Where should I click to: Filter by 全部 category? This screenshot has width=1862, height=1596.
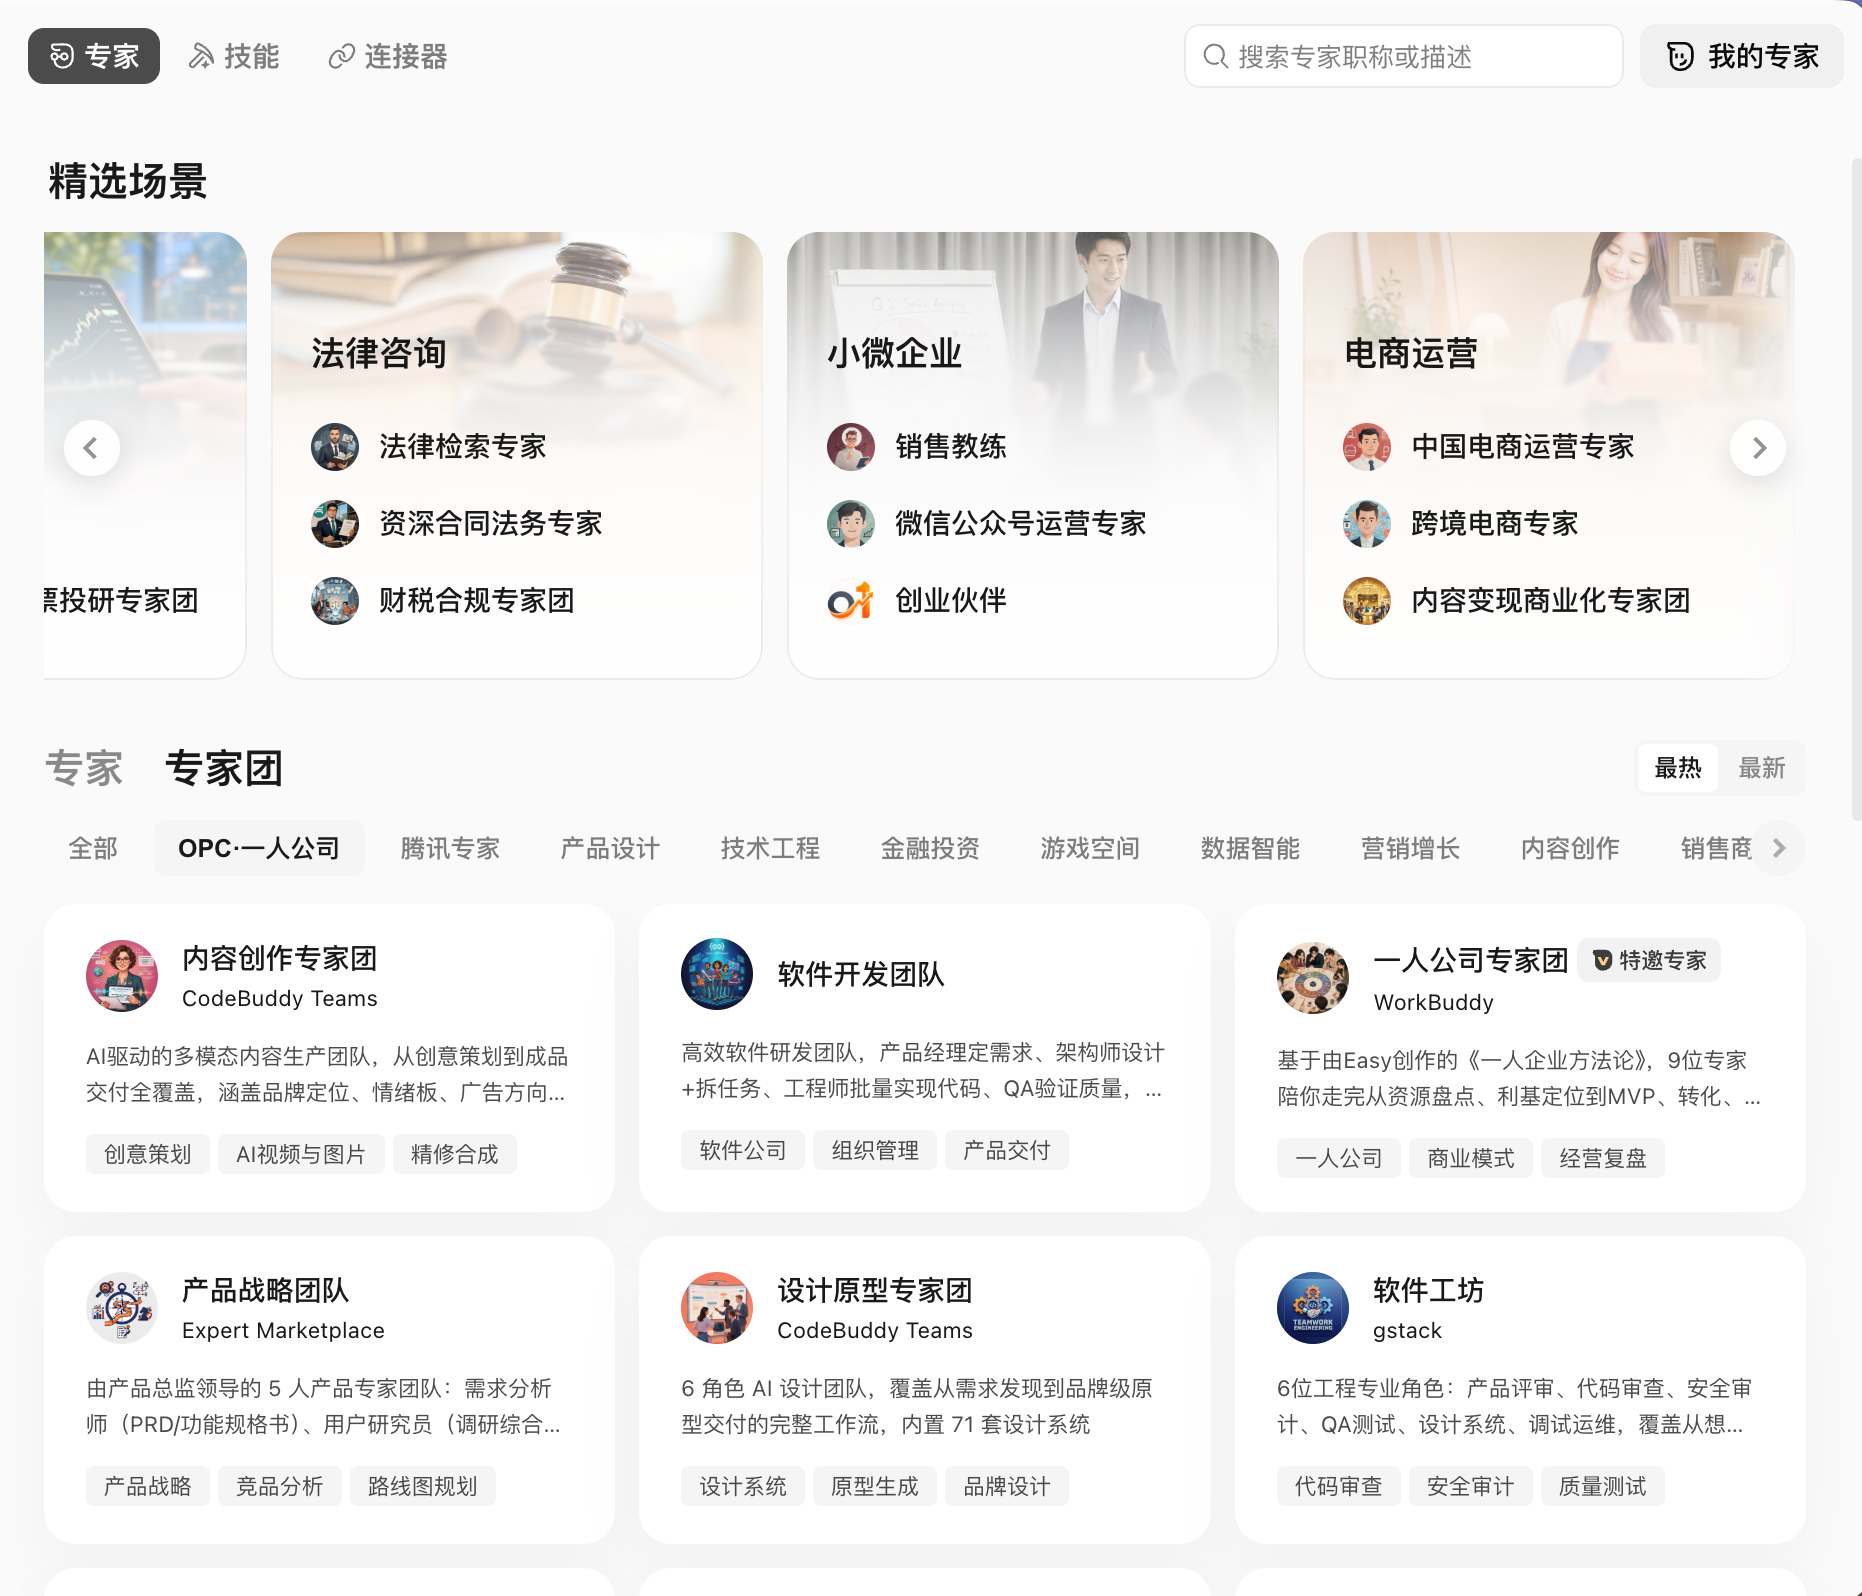tap(93, 848)
